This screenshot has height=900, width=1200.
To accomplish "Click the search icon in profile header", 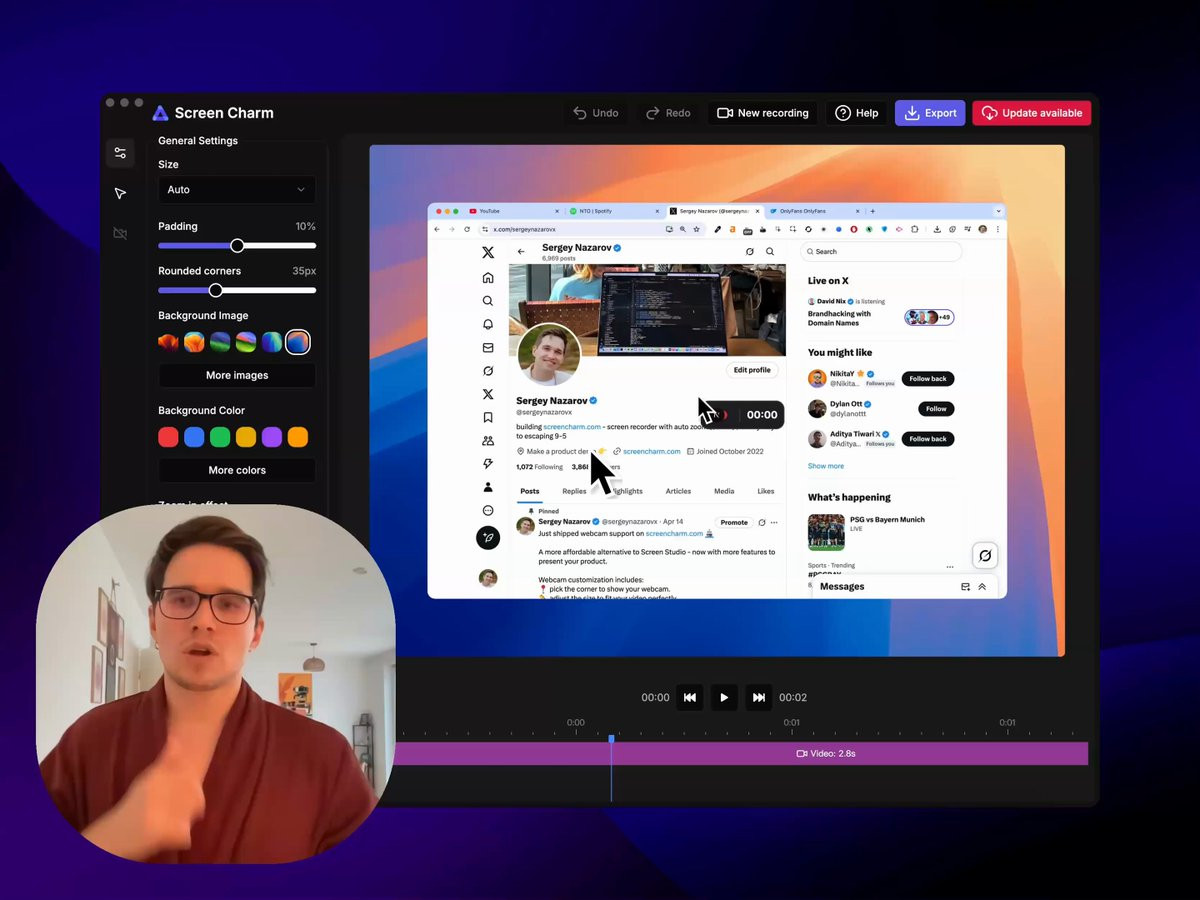I will point(770,252).
